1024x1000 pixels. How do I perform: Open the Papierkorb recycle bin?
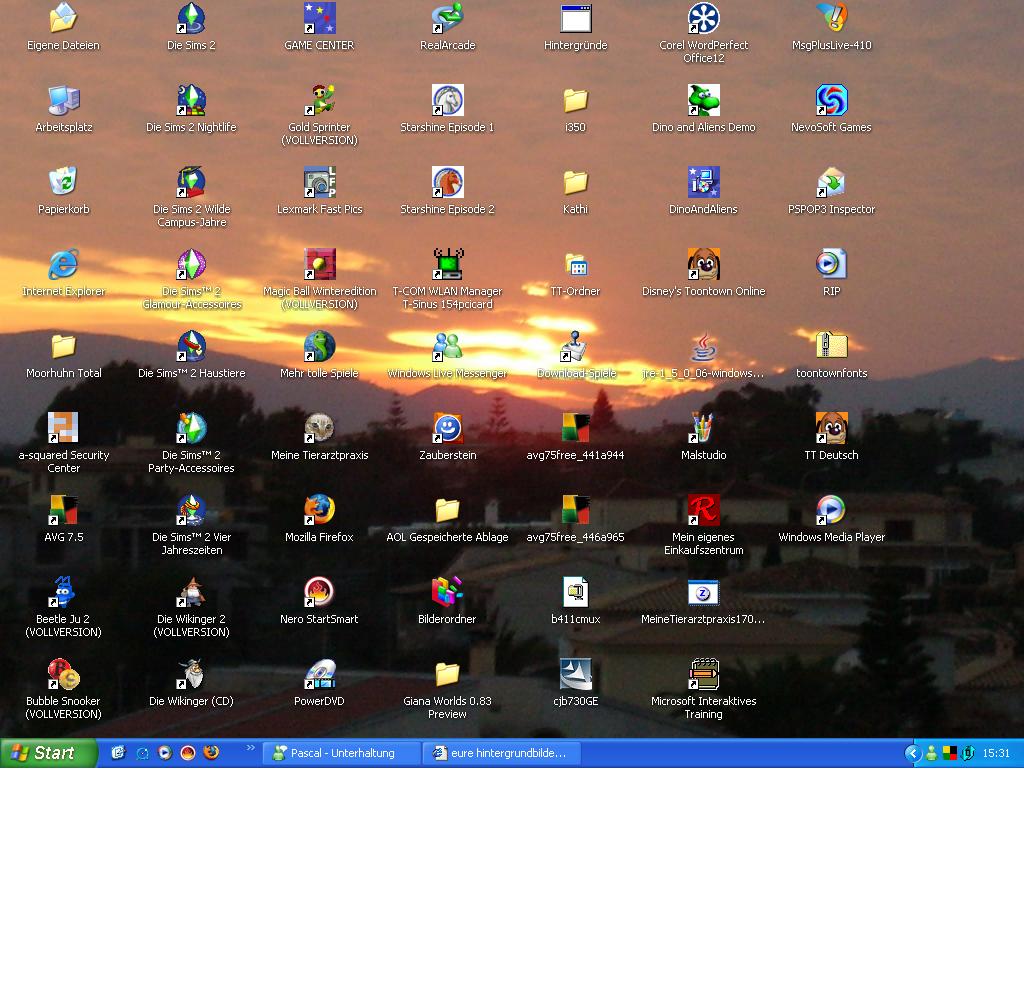63,183
